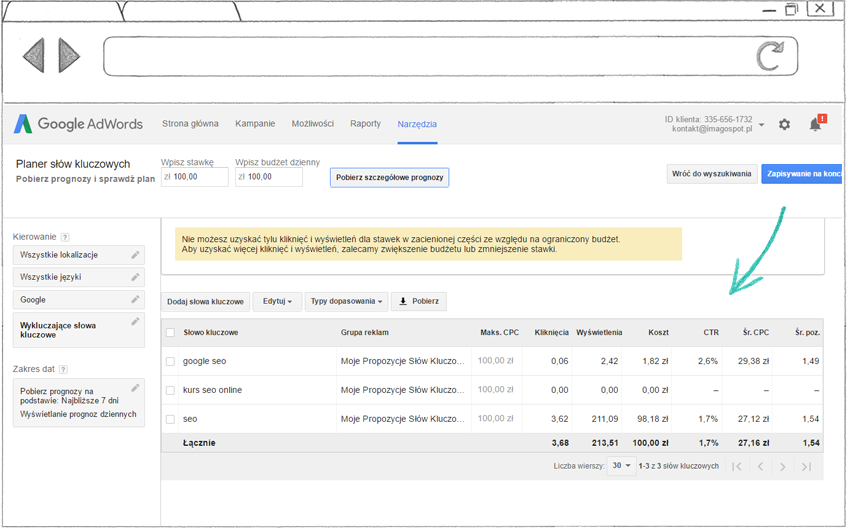Image resolution: width=848 pixels, height=529 pixels.
Task: Click Wróć do wyszukiwania button
Action: [712, 174]
